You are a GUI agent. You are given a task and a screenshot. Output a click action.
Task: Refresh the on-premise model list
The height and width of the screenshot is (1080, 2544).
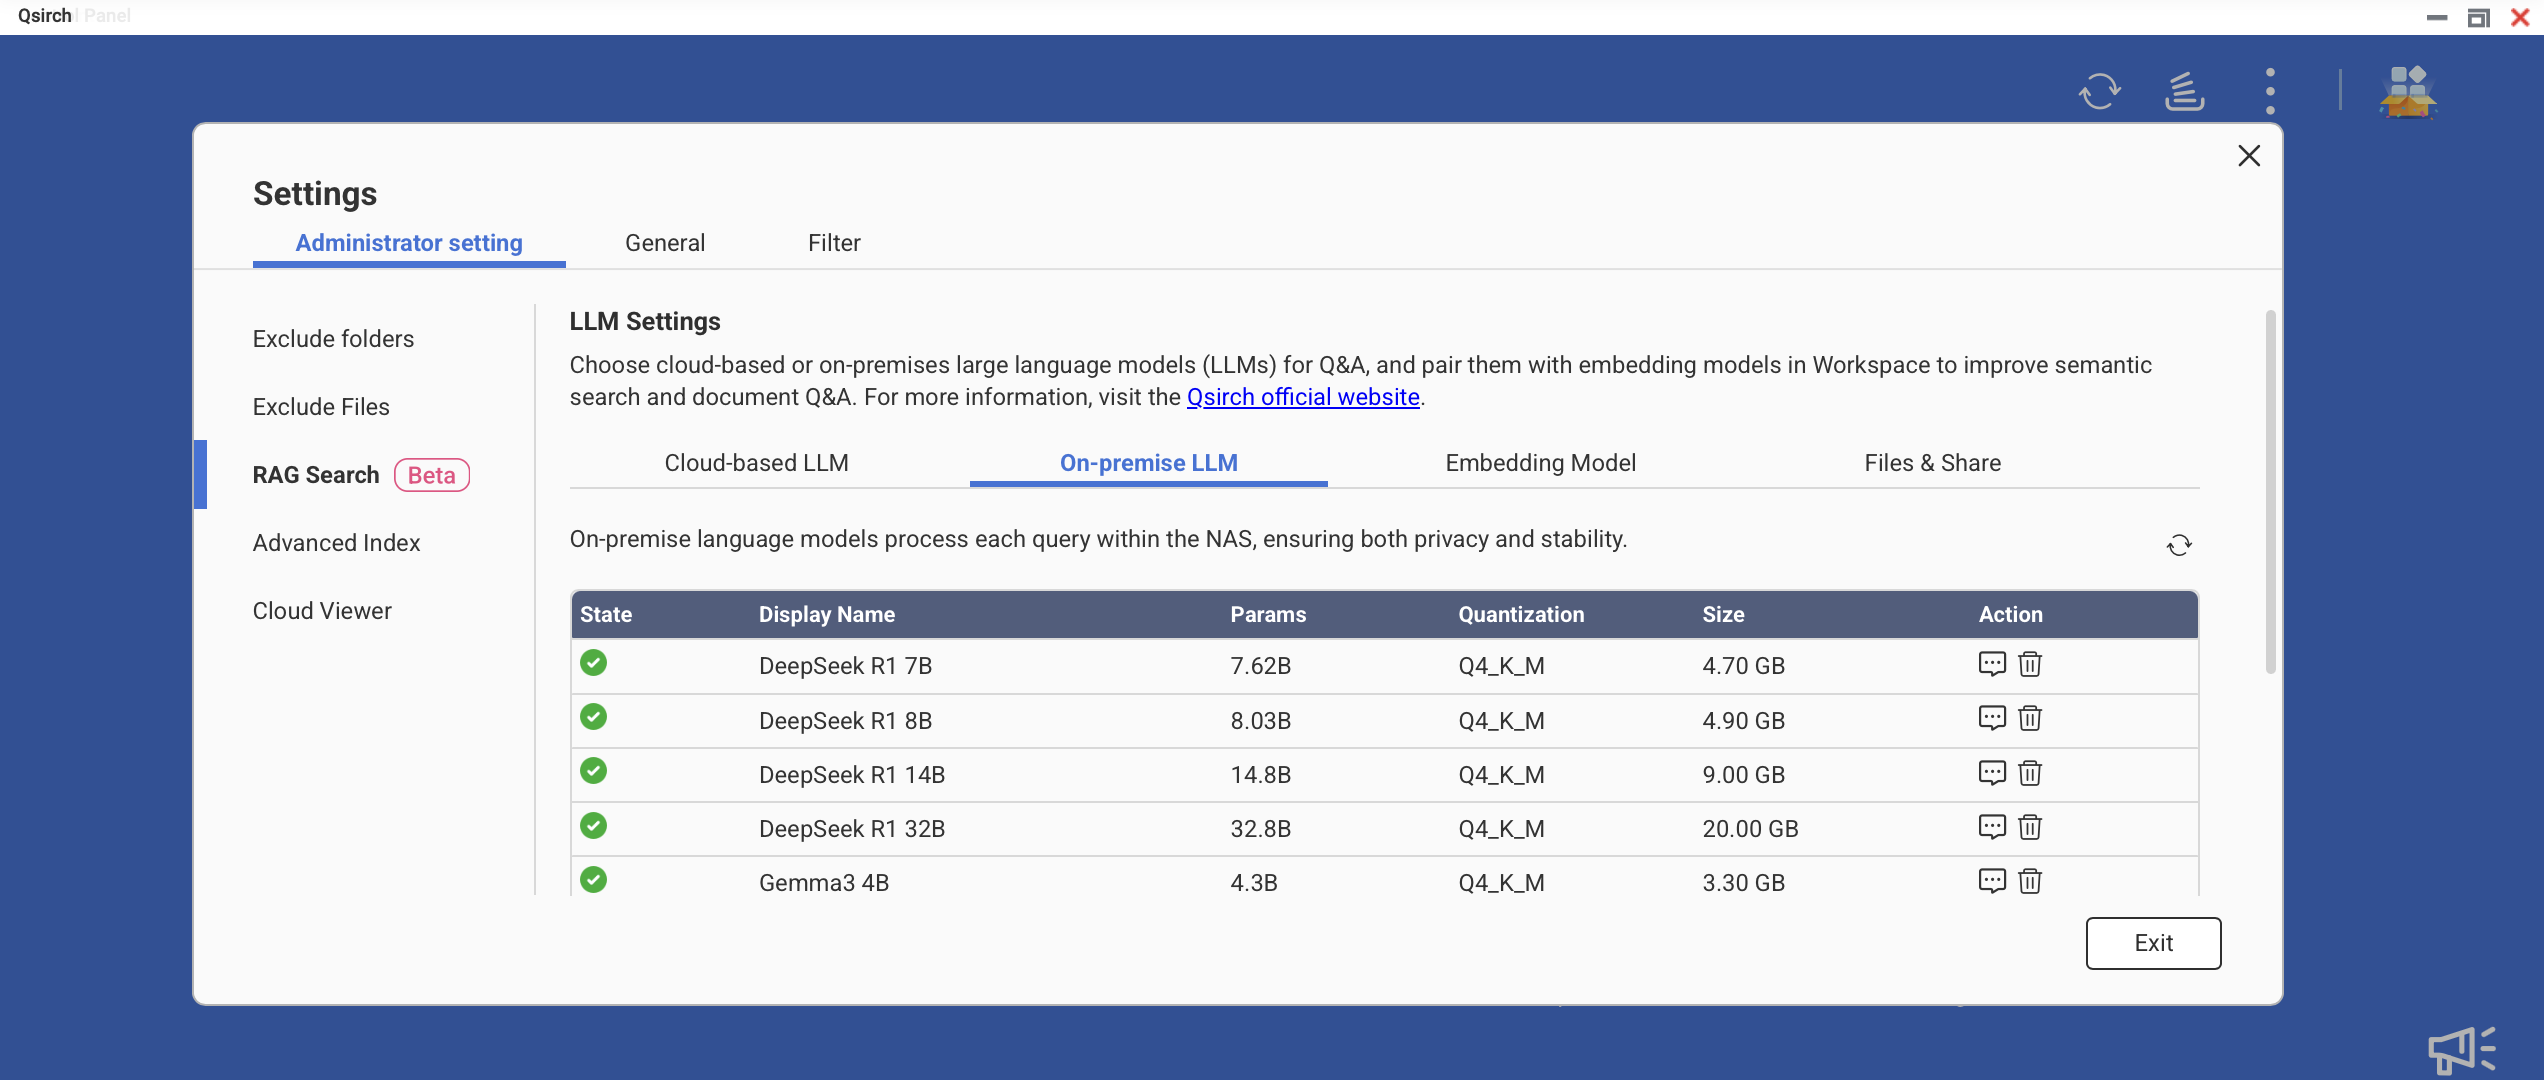2179,545
